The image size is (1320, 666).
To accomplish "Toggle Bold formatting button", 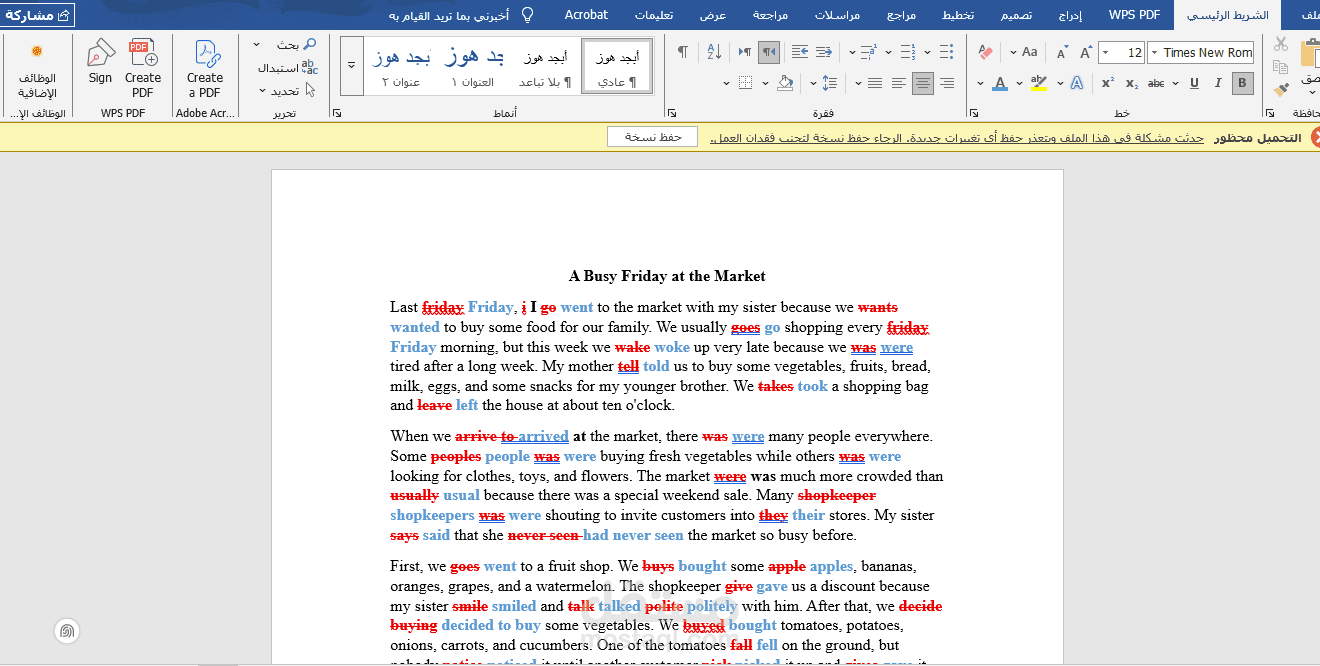I will (1243, 83).
